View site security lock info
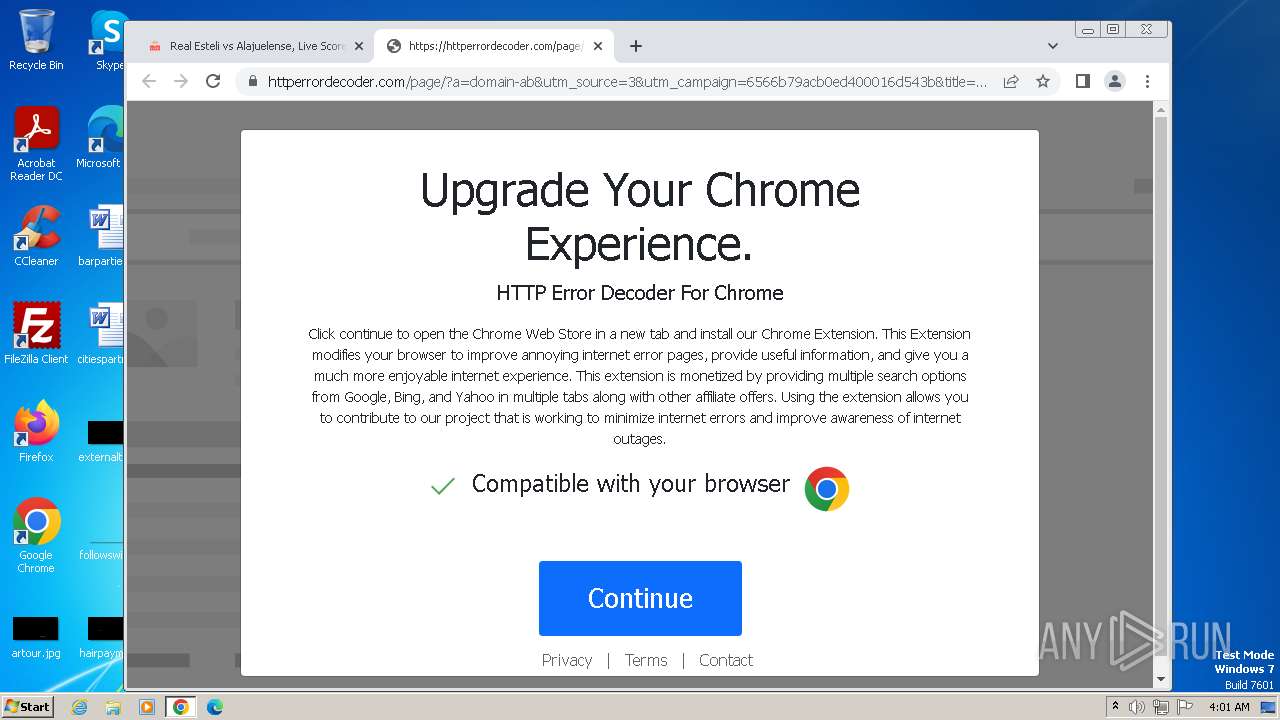 click(252, 81)
